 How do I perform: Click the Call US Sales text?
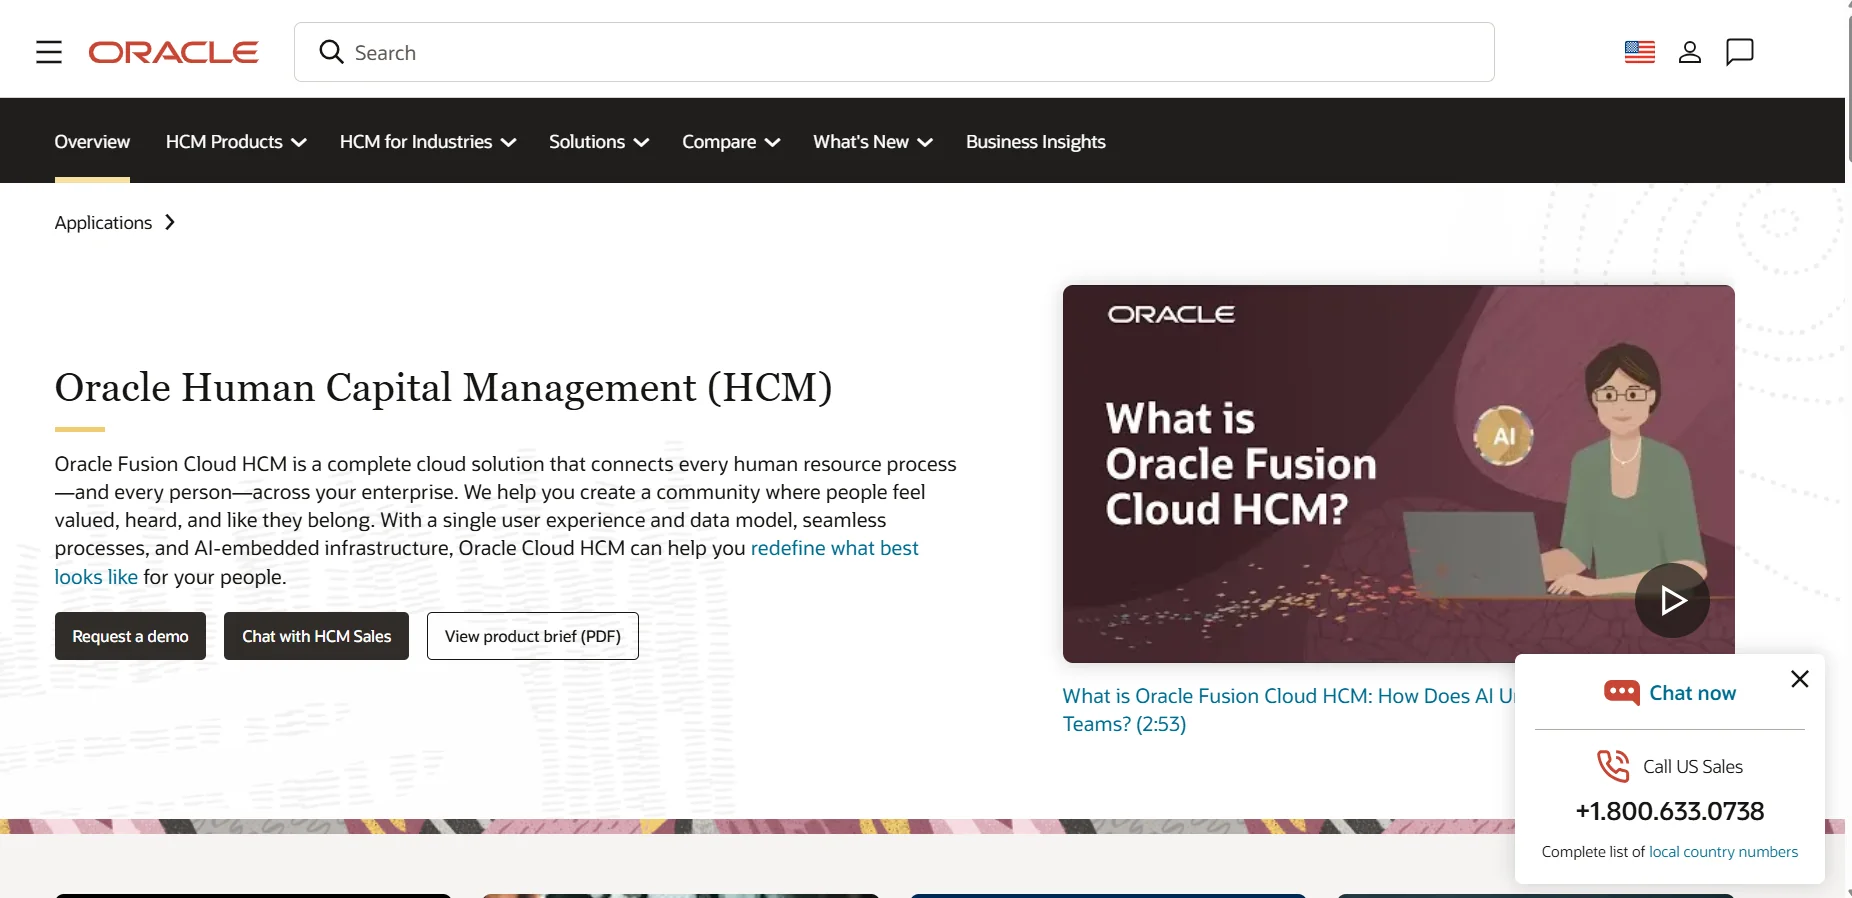coord(1693,766)
